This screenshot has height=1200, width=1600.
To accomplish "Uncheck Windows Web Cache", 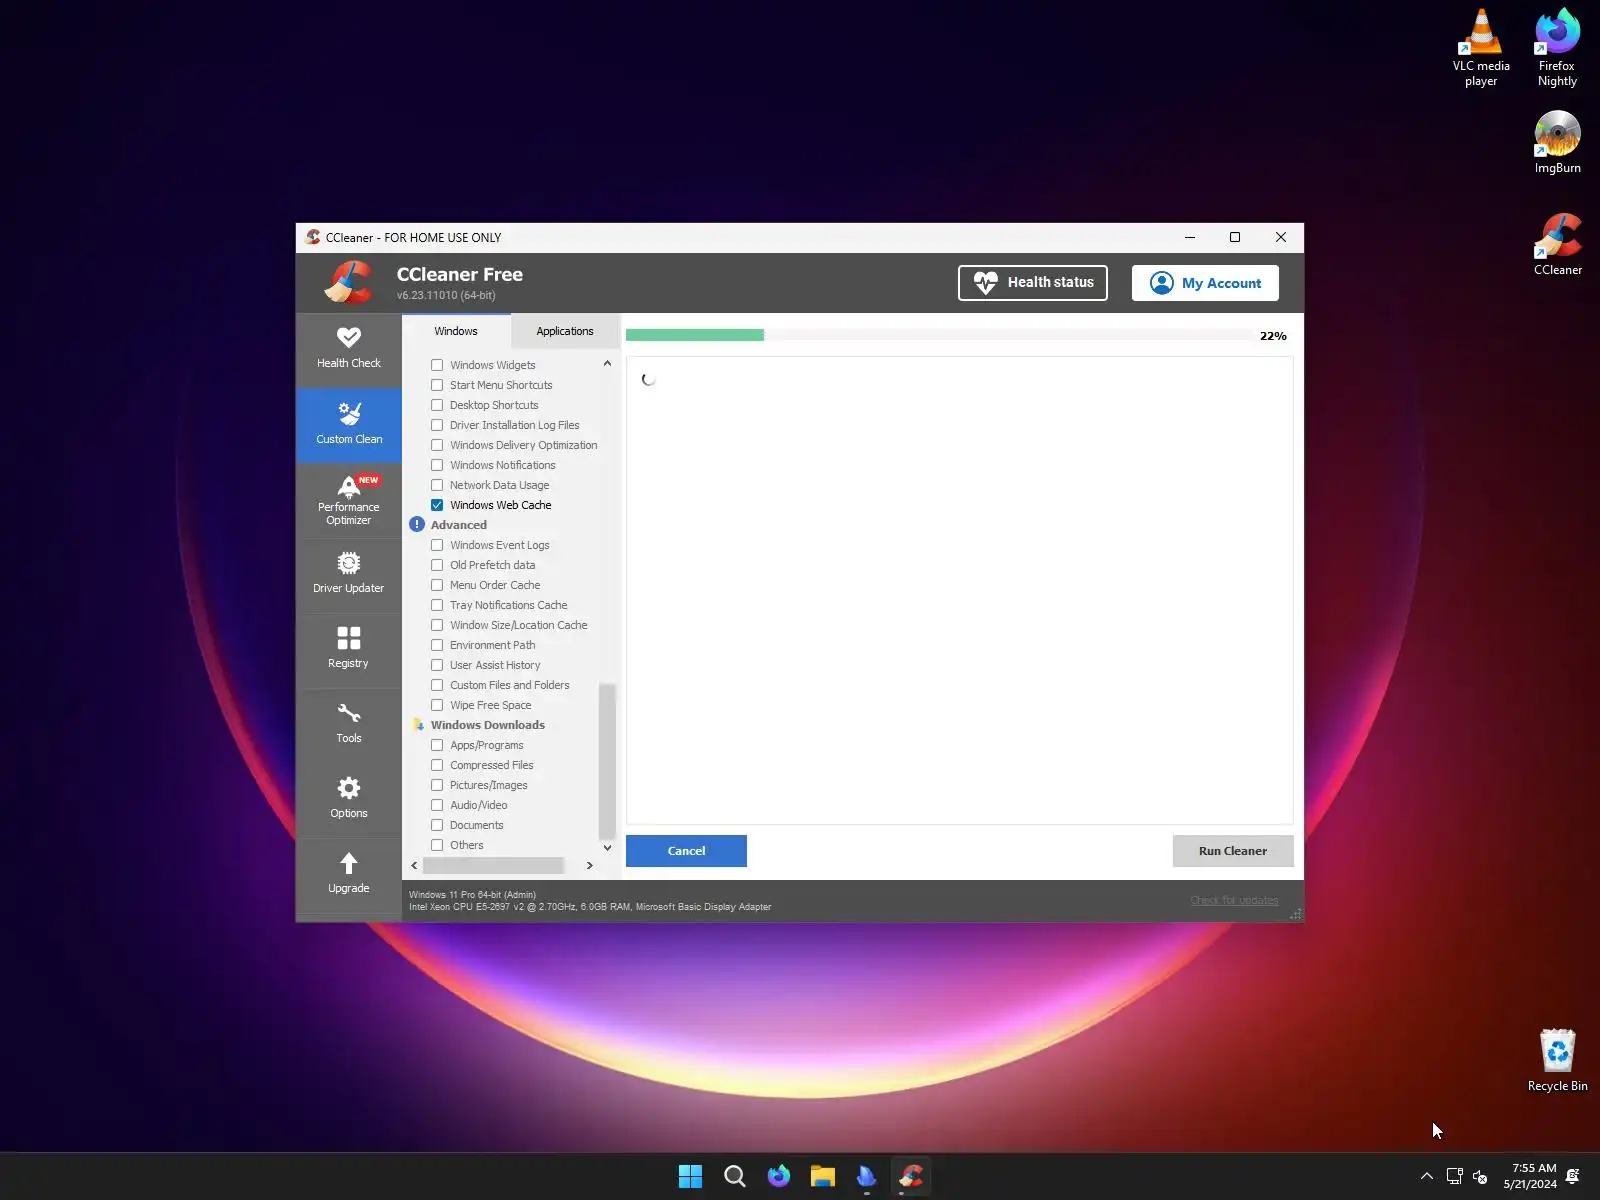I will 437,505.
